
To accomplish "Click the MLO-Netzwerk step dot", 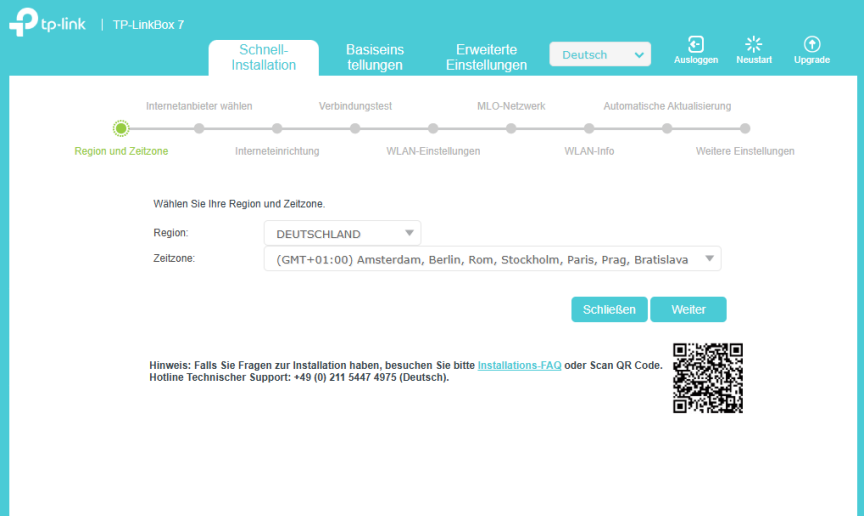I will point(511,128).
